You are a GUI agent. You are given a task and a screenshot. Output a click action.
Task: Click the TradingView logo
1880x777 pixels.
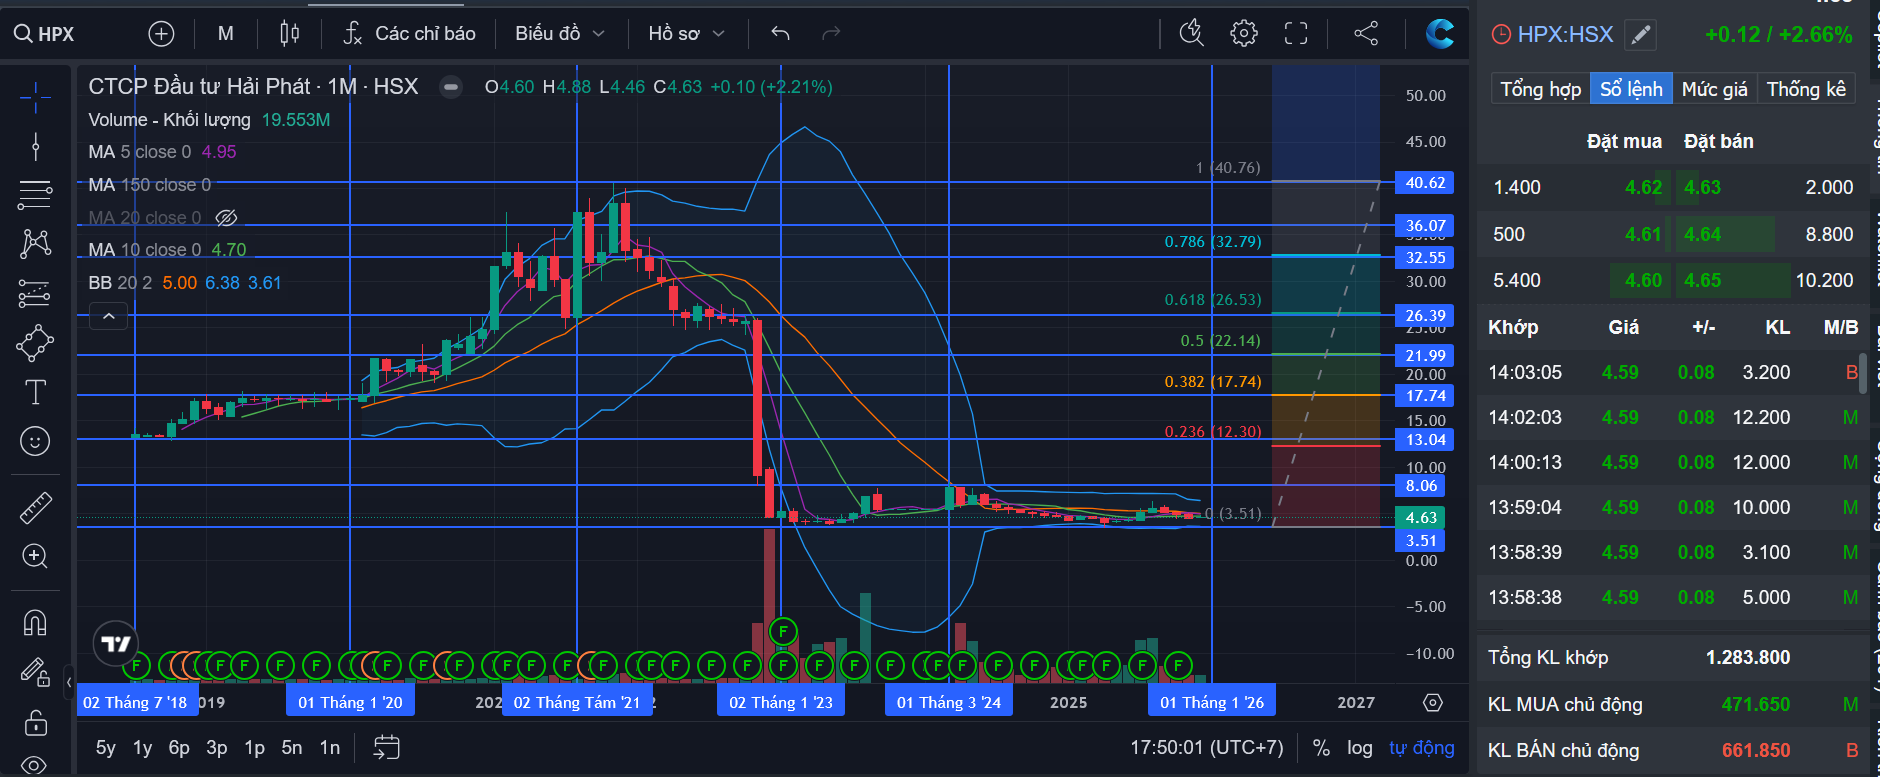coord(116,644)
